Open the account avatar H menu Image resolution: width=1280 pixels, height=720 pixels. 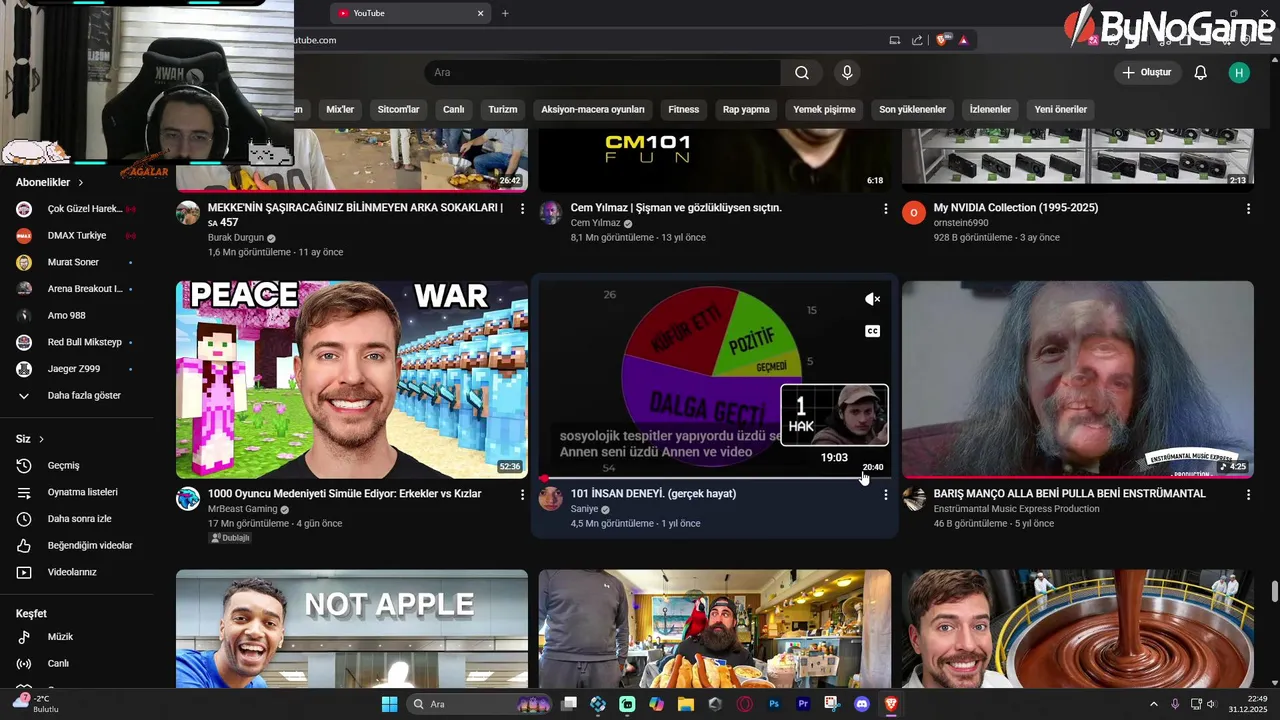1239,72
